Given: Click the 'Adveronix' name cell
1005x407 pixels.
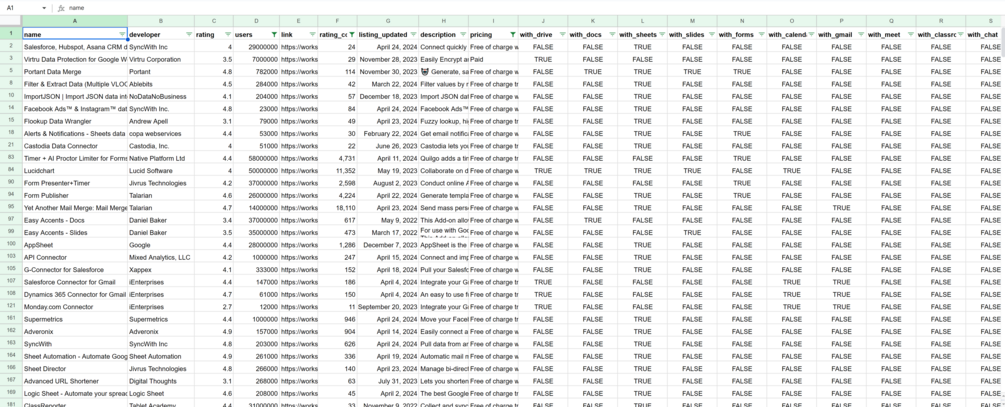Looking at the screenshot, I should (x=75, y=332).
